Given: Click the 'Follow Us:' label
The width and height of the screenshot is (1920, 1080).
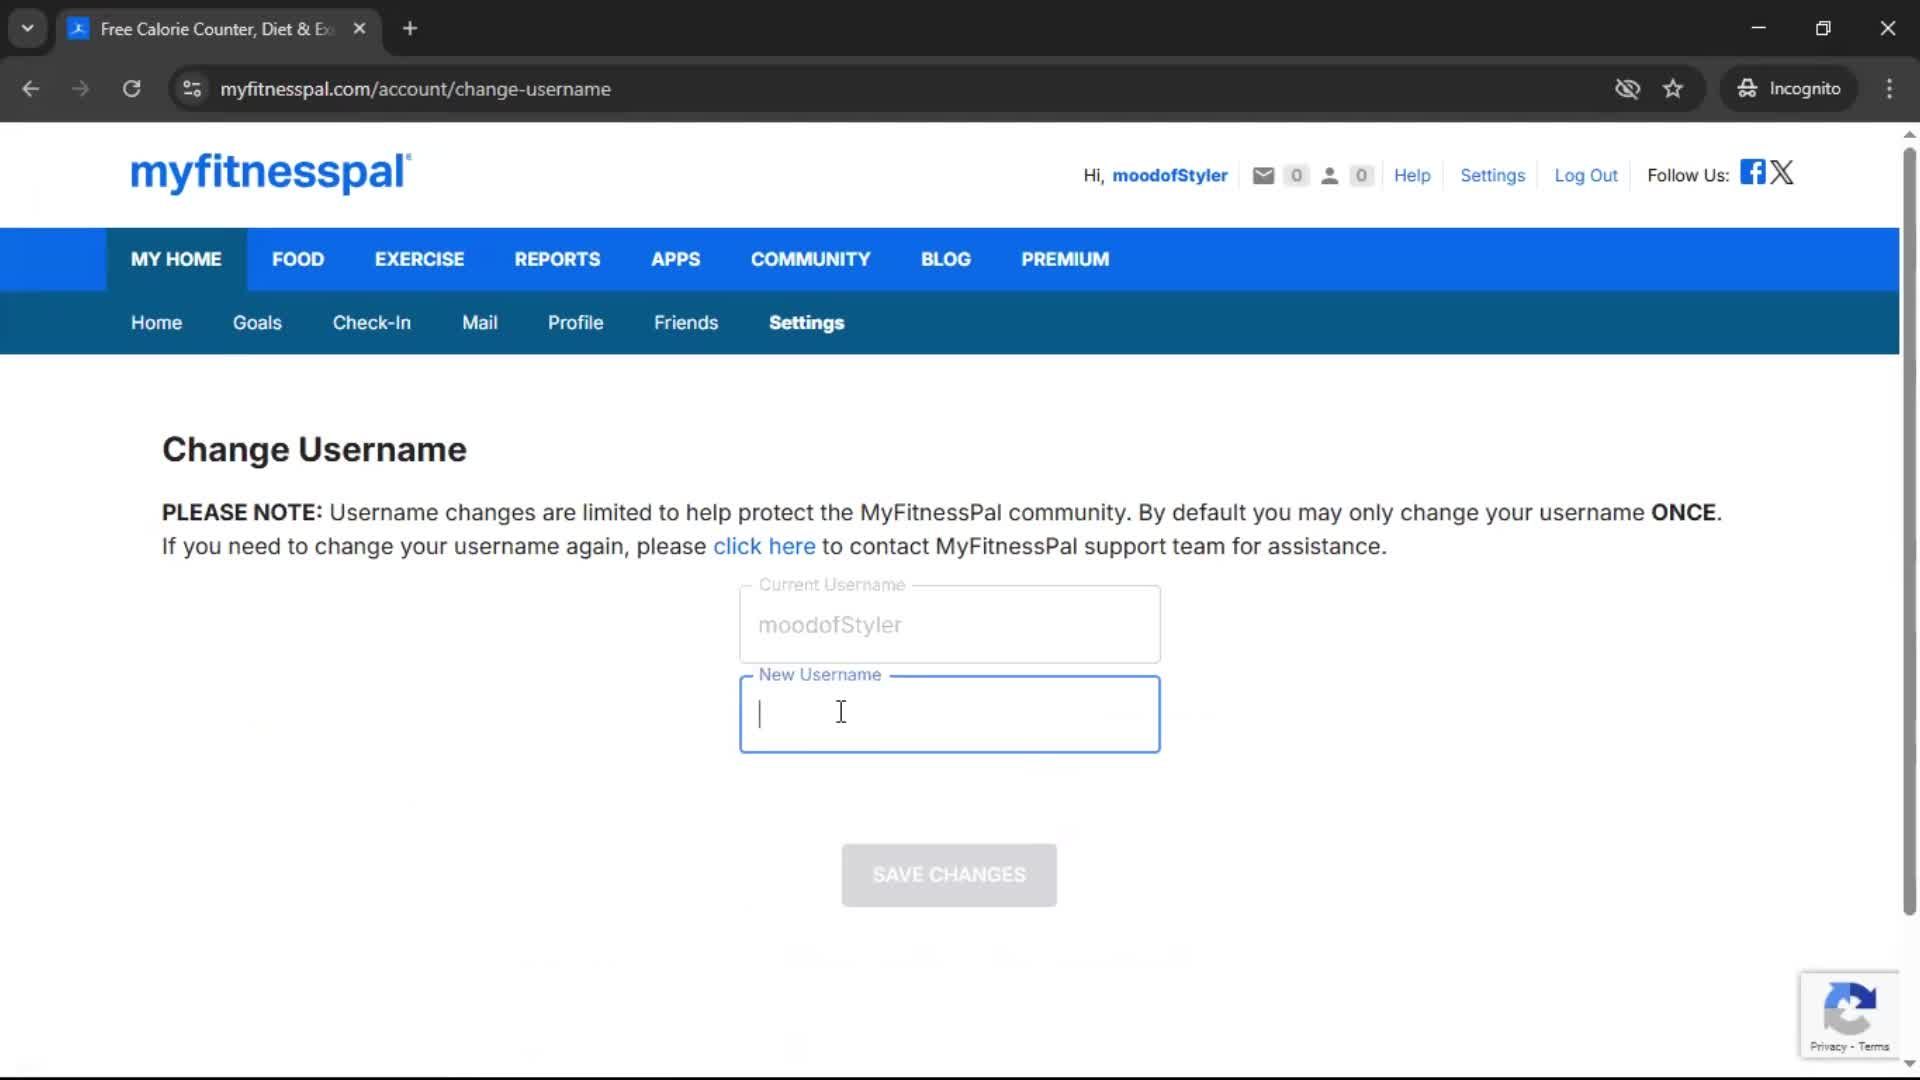Looking at the screenshot, I should (x=1688, y=176).
